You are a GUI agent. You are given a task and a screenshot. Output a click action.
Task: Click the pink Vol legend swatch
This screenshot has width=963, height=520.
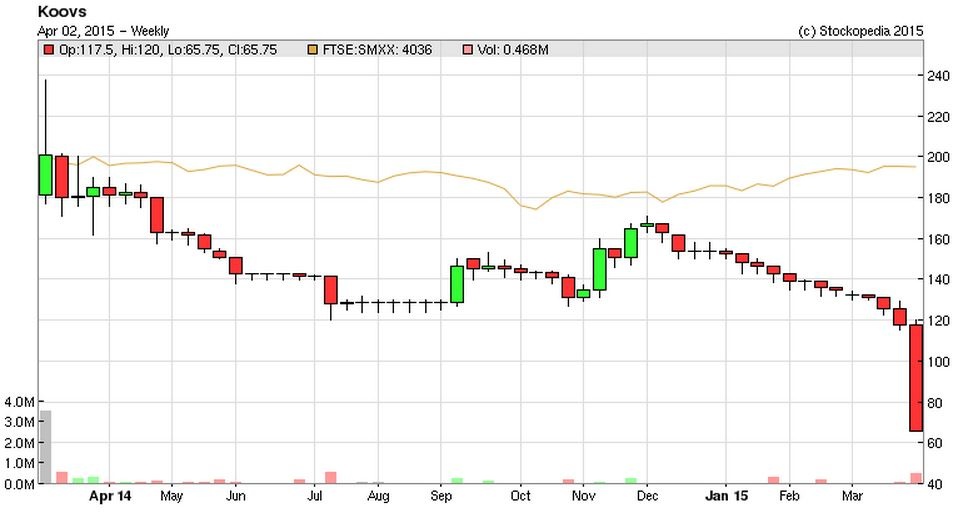coord(467,50)
